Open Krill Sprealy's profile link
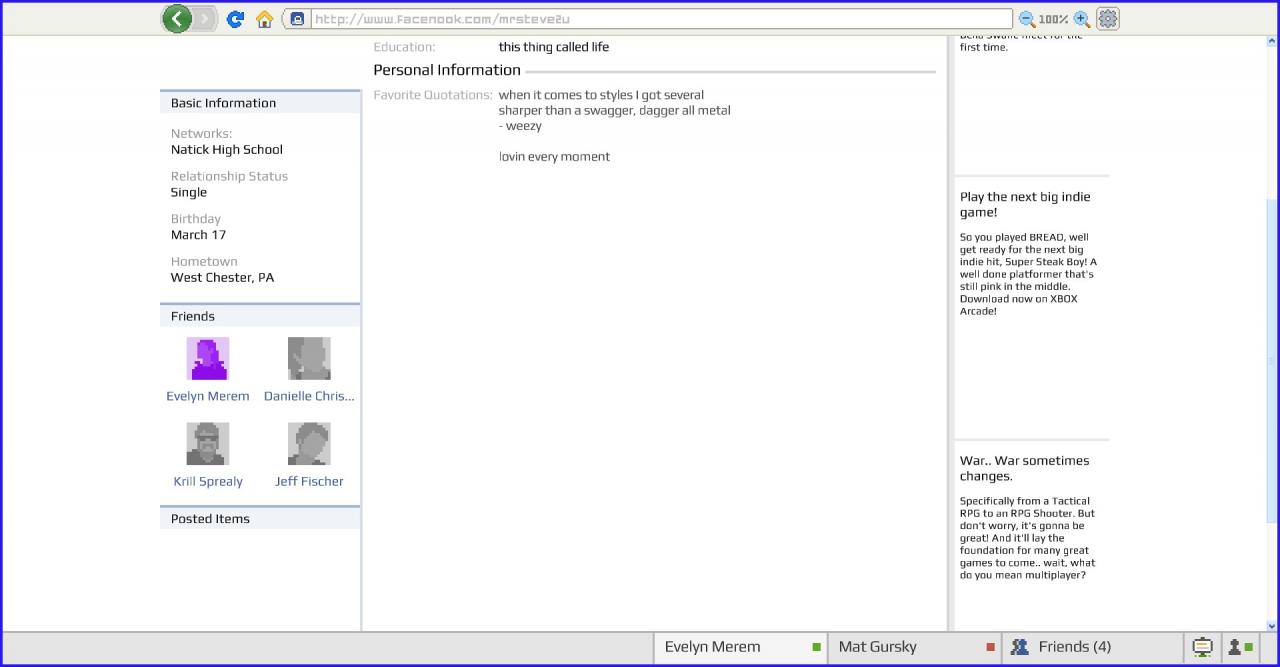The width and height of the screenshot is (1280, 667). click(x=208, y=481)
